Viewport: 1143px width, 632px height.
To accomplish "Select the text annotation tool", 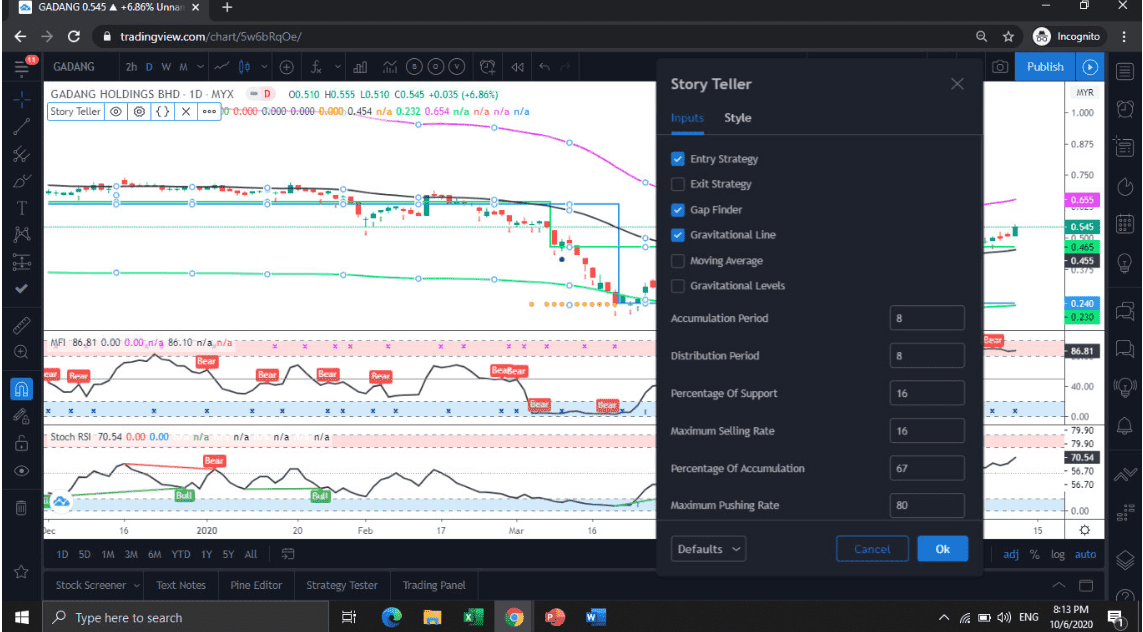I will pyautogui.click(x=22, y=208).
